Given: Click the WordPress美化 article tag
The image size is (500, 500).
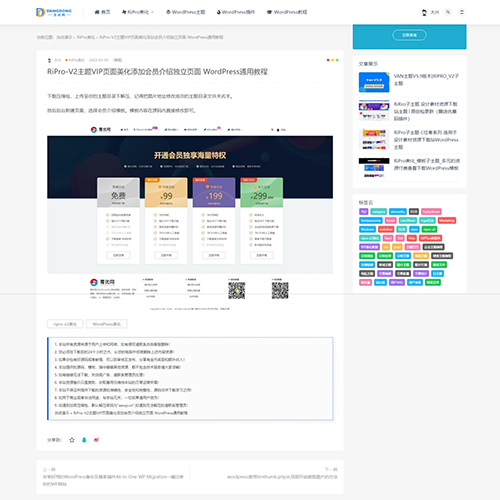Looking at the screenshot, I should pos(106,324).
